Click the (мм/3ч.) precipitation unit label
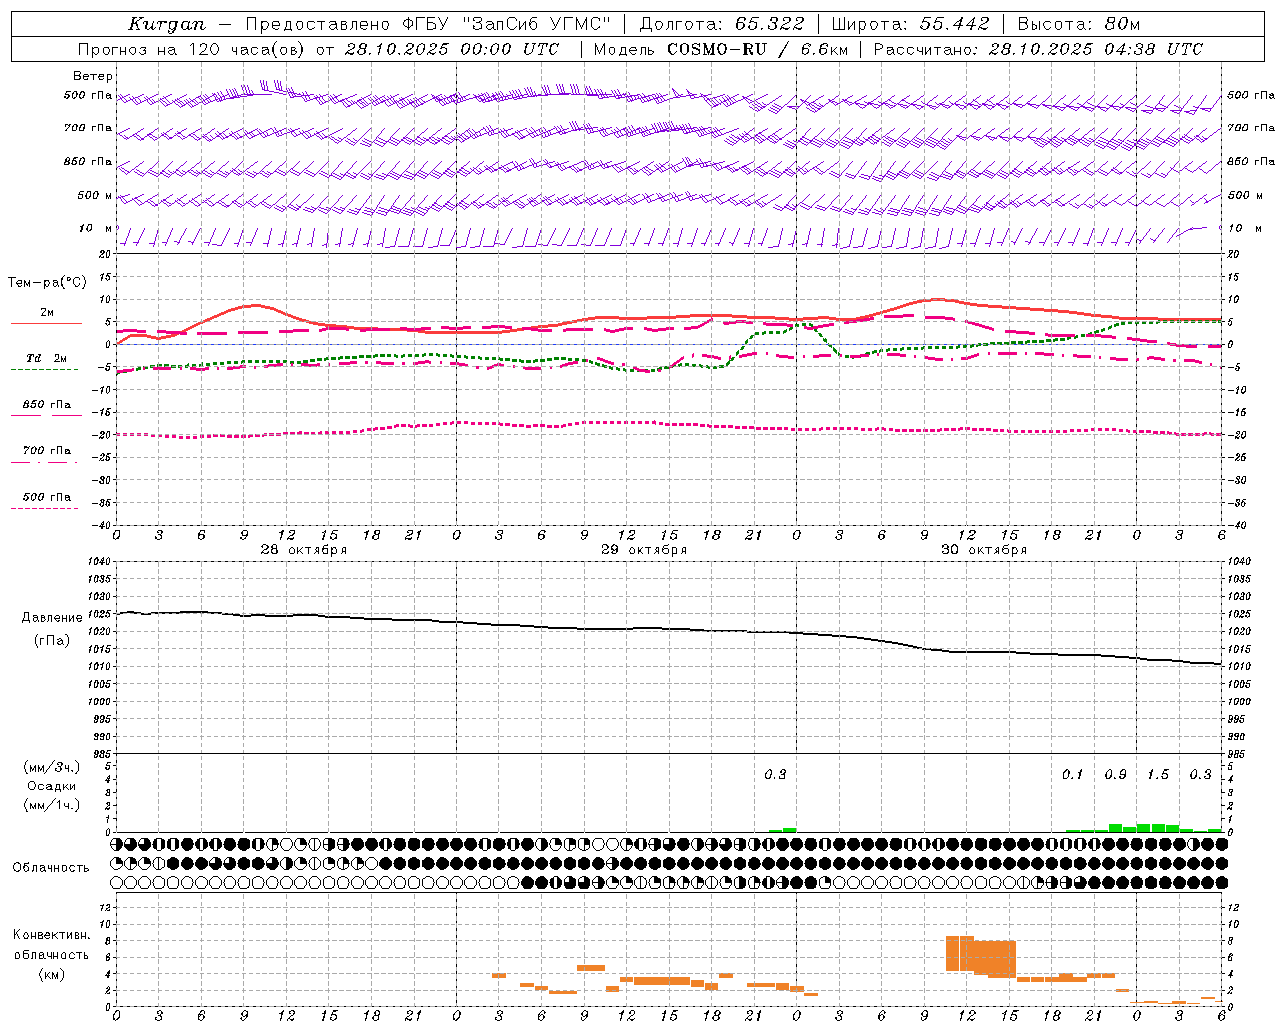This screenshot has width=1280, height=1024. pos(52,767)
